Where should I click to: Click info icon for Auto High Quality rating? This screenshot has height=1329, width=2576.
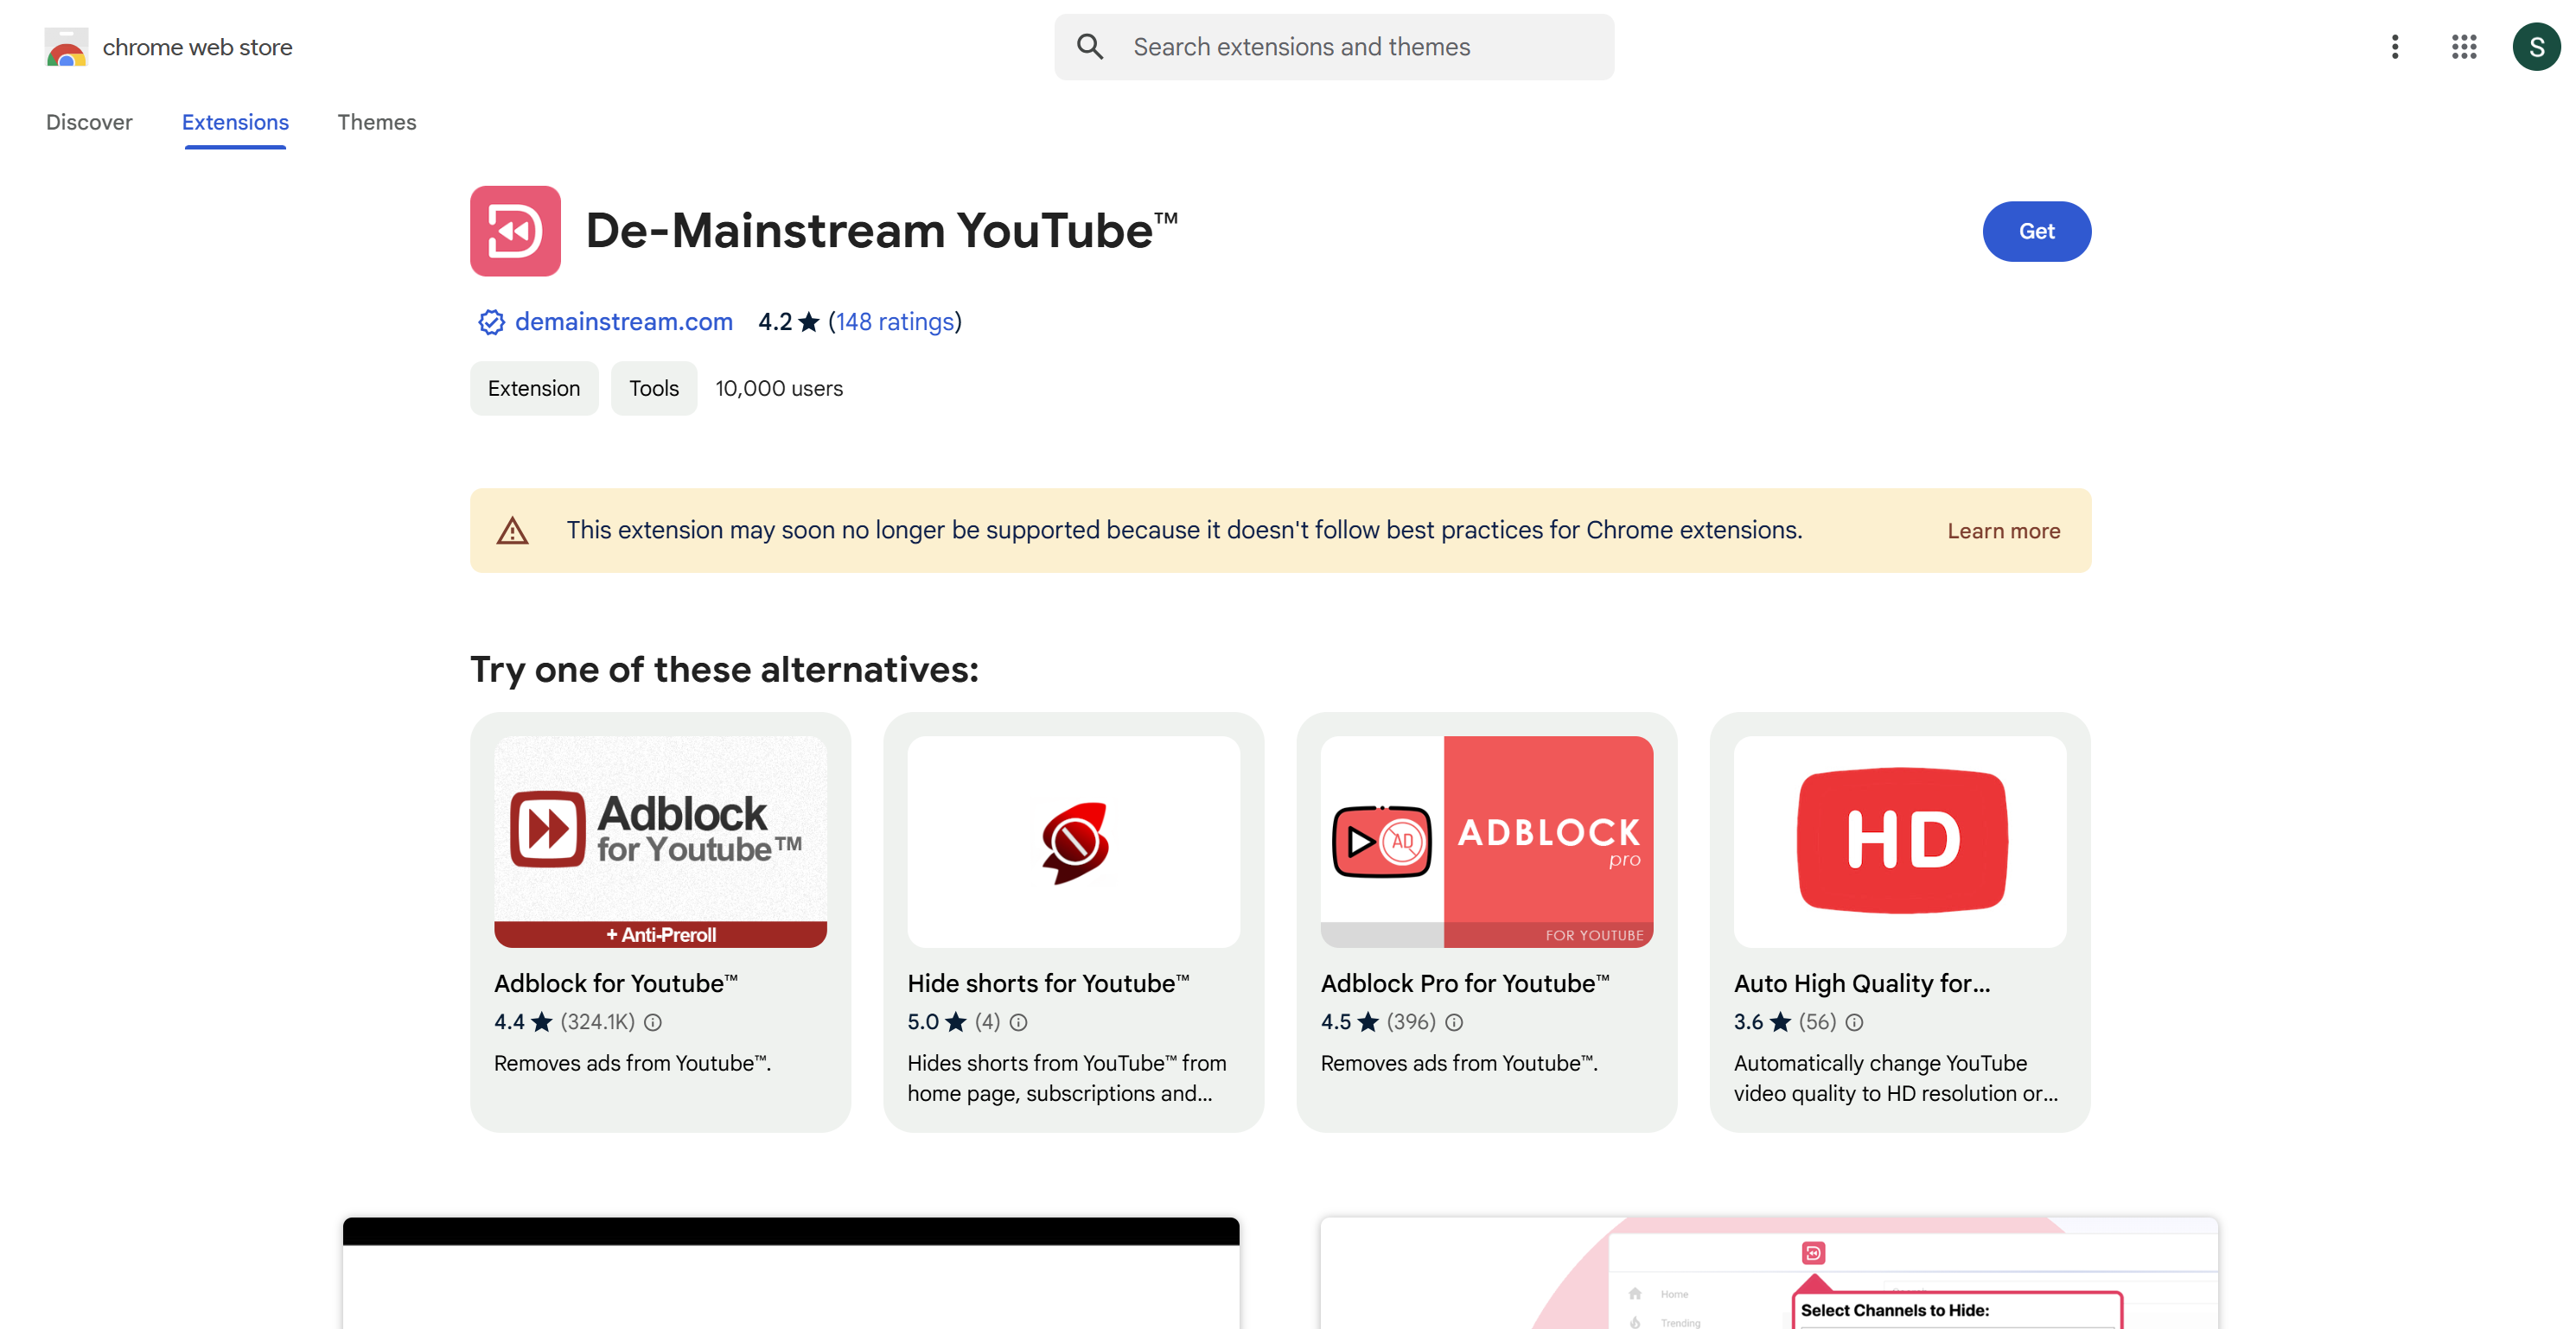[1854, 1022]
